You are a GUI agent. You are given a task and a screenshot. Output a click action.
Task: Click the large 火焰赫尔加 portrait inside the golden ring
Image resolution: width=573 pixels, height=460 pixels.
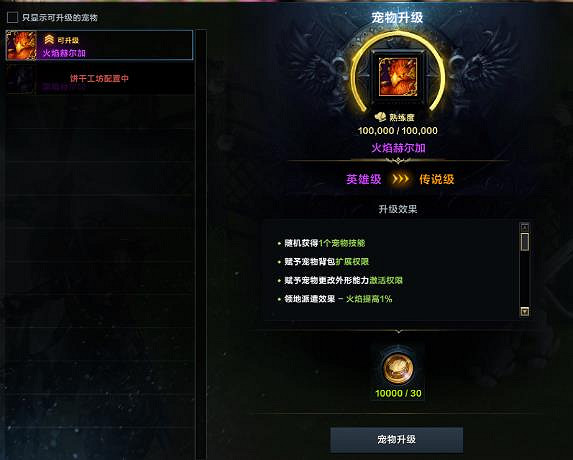pyautogui.click(x=398, y=77)
